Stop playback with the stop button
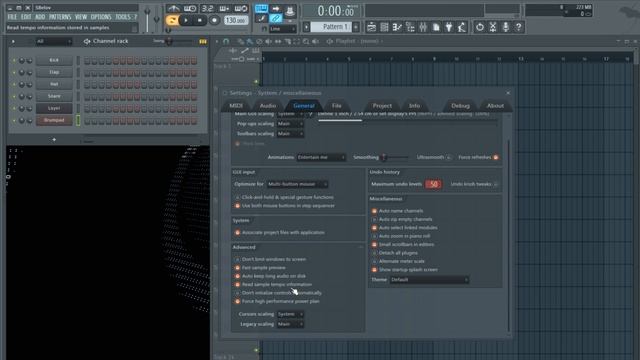 (x=200, y=20)
